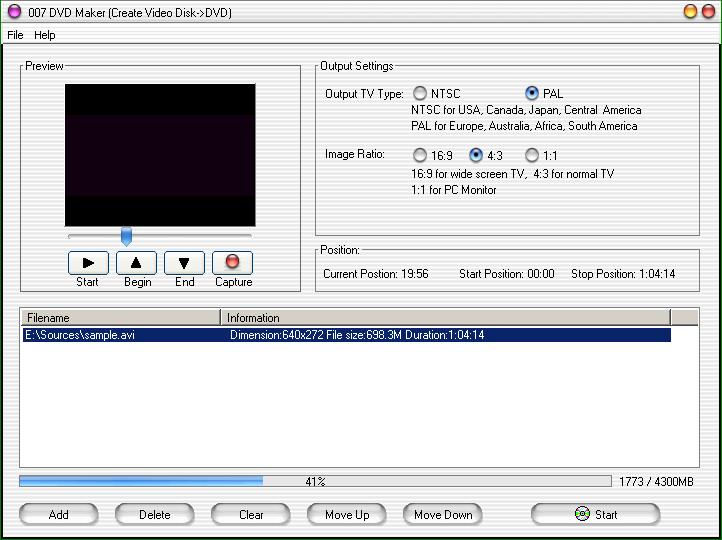Choose the 1:1 image ratio

(x=532, y=155)
